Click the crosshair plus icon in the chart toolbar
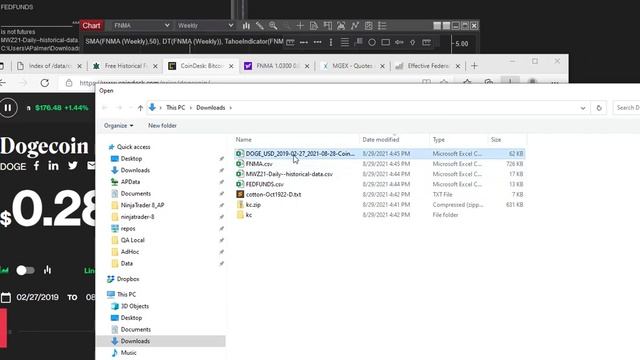This screenshot has width=640, height=360. 300,26
